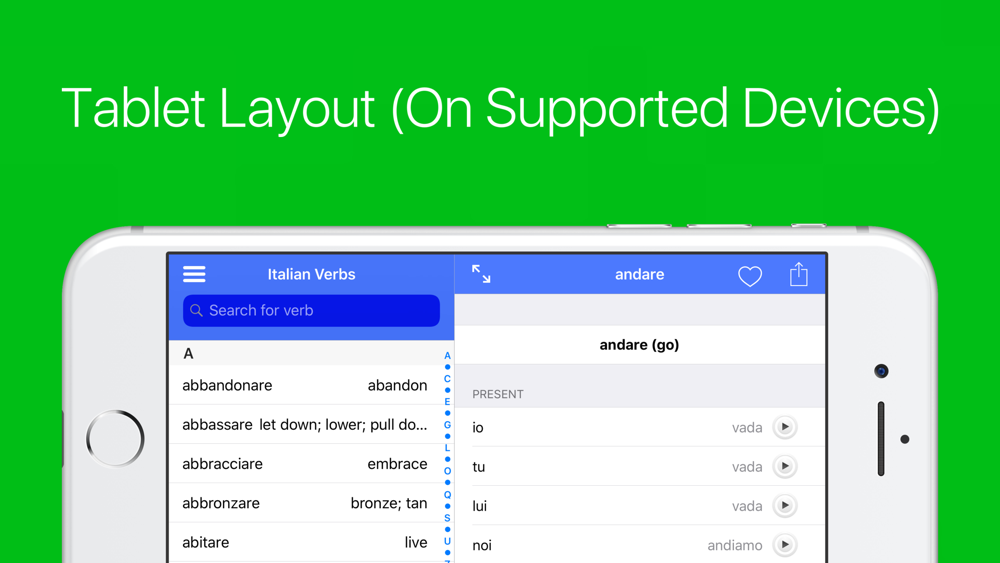
Task: Jump to letter C in index
Action: 447,379
